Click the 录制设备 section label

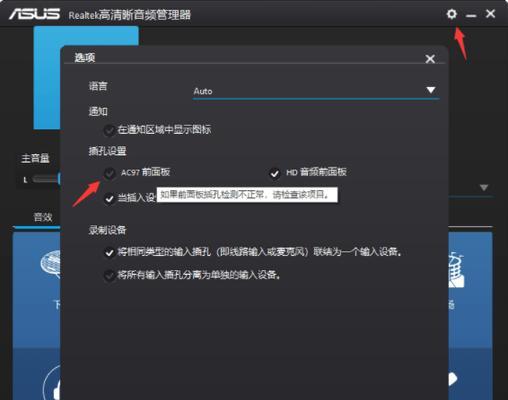tap(107, 230)
